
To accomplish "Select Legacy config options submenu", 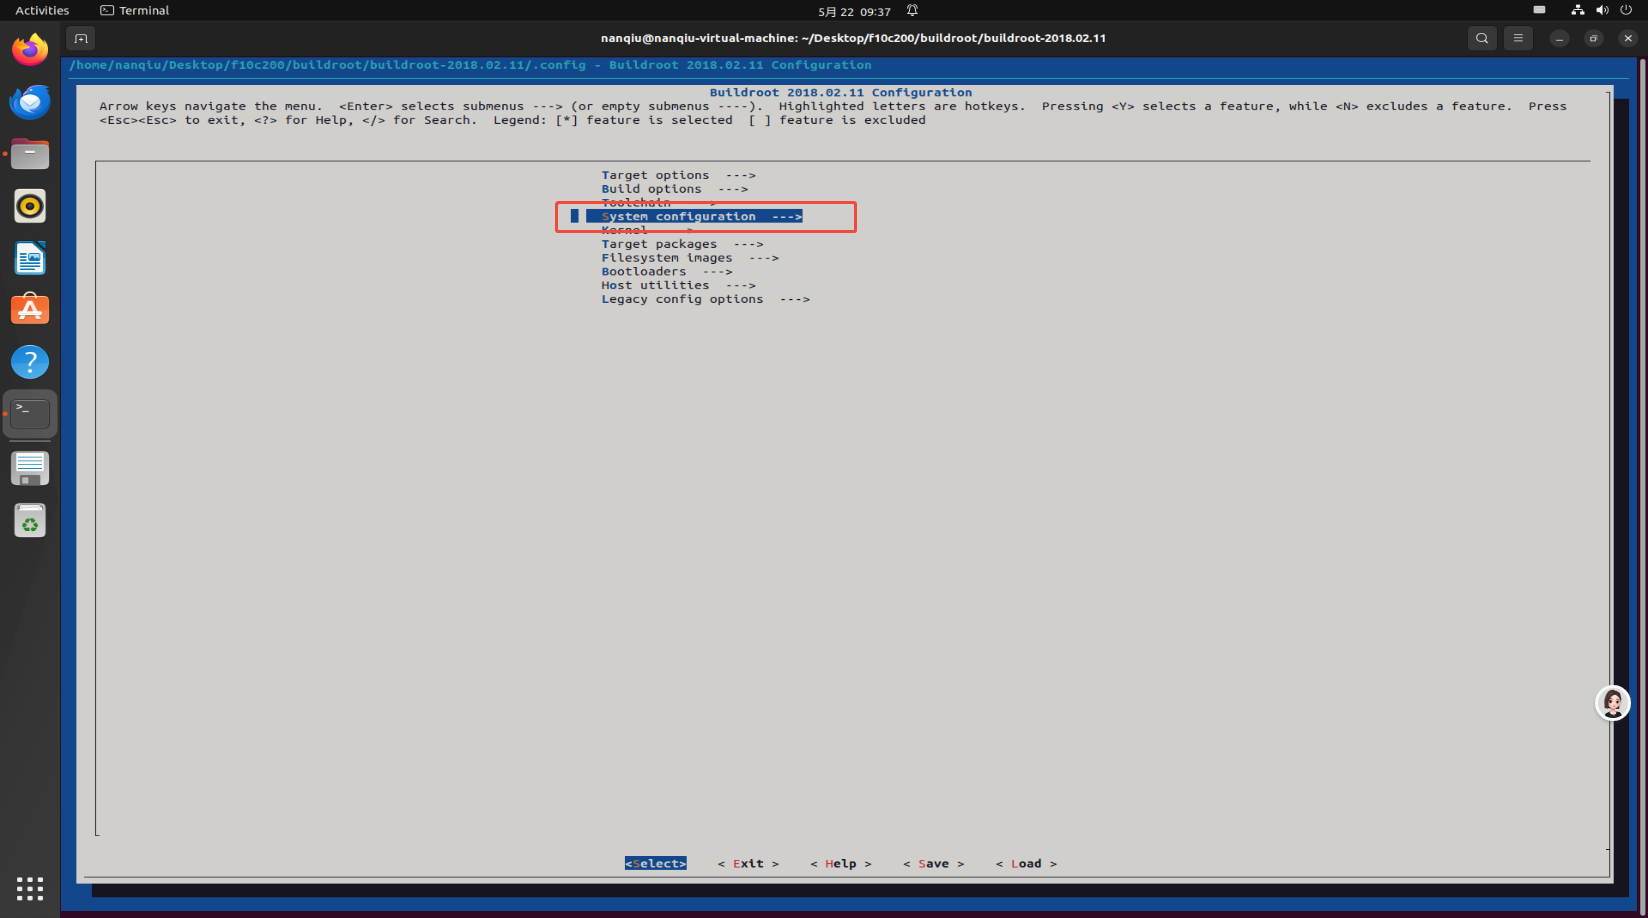I will (706, 299).
